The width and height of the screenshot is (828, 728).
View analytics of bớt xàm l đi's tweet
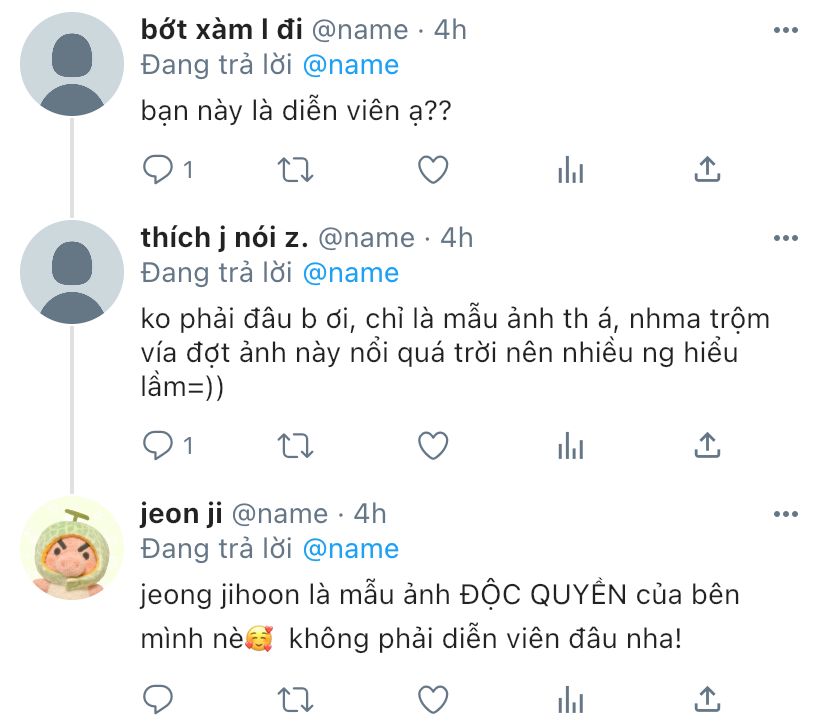coord(570,170)
